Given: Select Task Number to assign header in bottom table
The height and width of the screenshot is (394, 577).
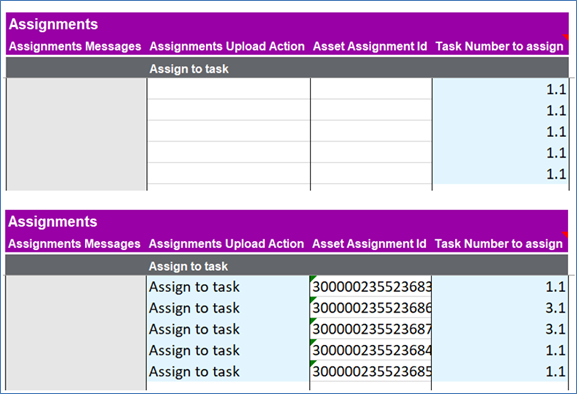Looking at the screenshot, I should tap(499, 244).
